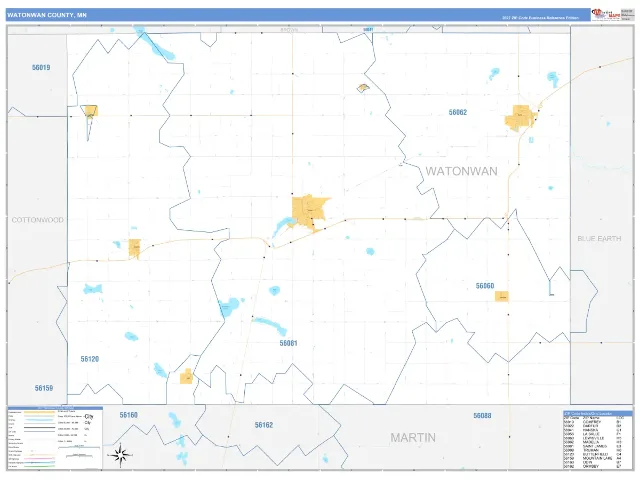This screenshot has width=640, height=480.
Task: Click the "BLUE EARTH" county label
Action: [x=599, y=238]
